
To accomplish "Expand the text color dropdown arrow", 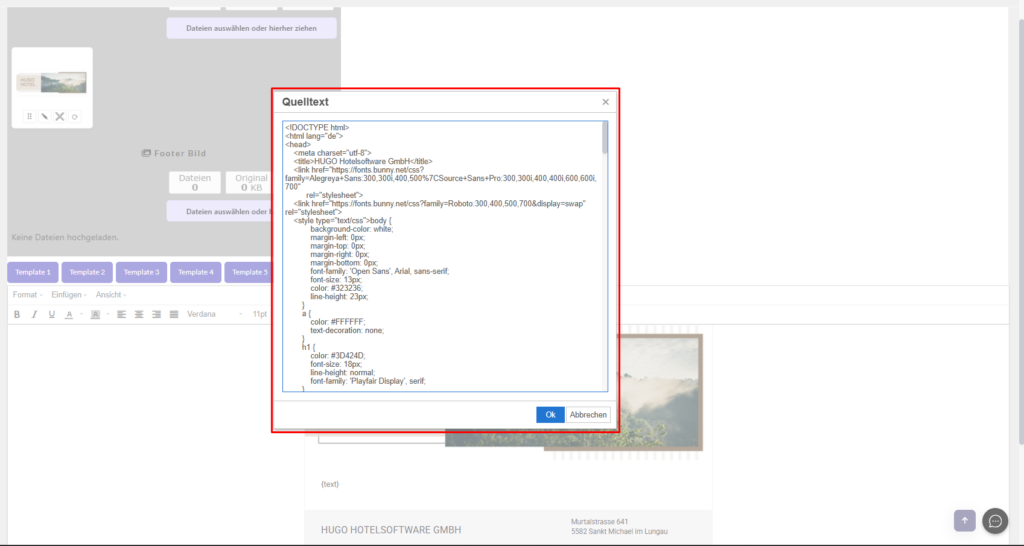I will (80, 314).
